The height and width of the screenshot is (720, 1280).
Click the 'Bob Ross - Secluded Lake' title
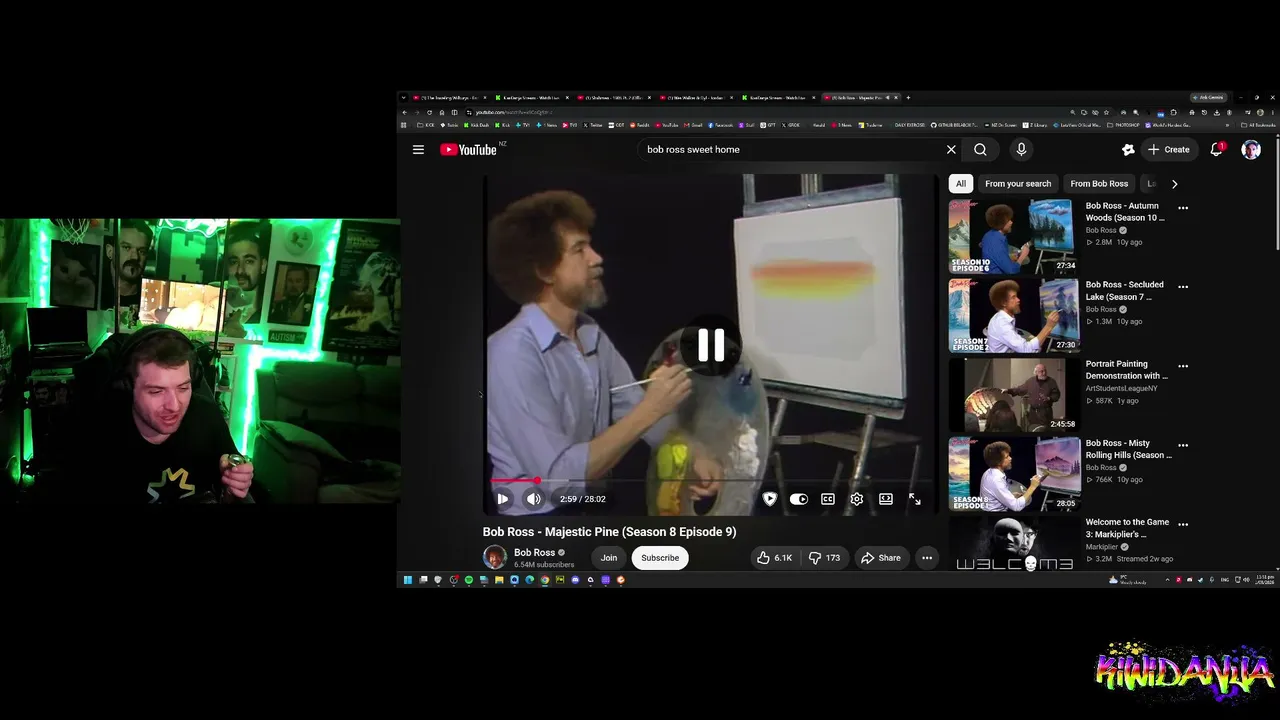1125,291
